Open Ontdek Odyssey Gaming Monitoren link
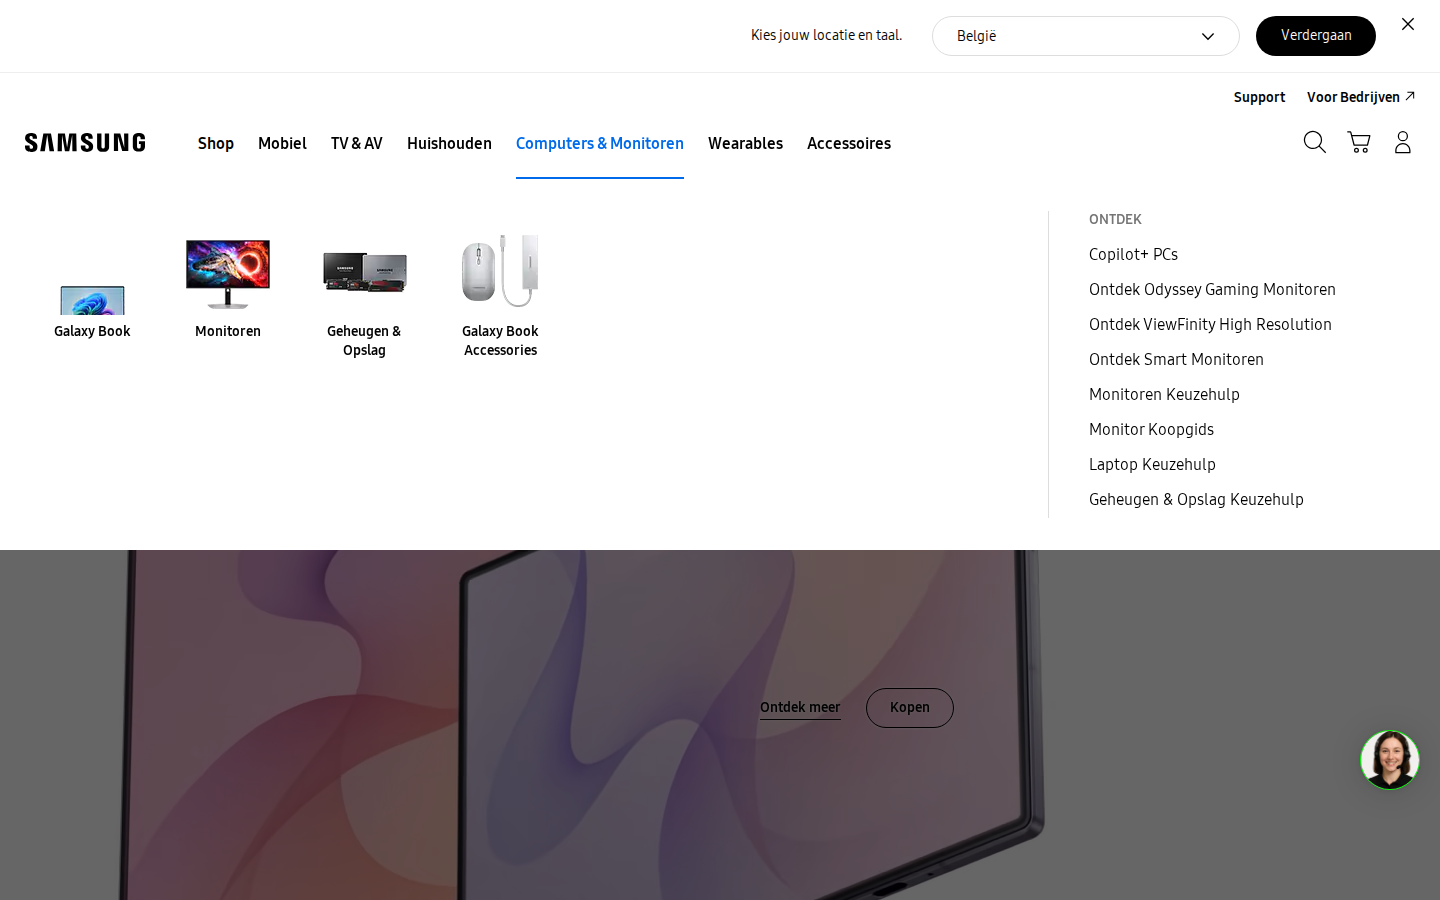1440x900 pixels. point(1212,289)
